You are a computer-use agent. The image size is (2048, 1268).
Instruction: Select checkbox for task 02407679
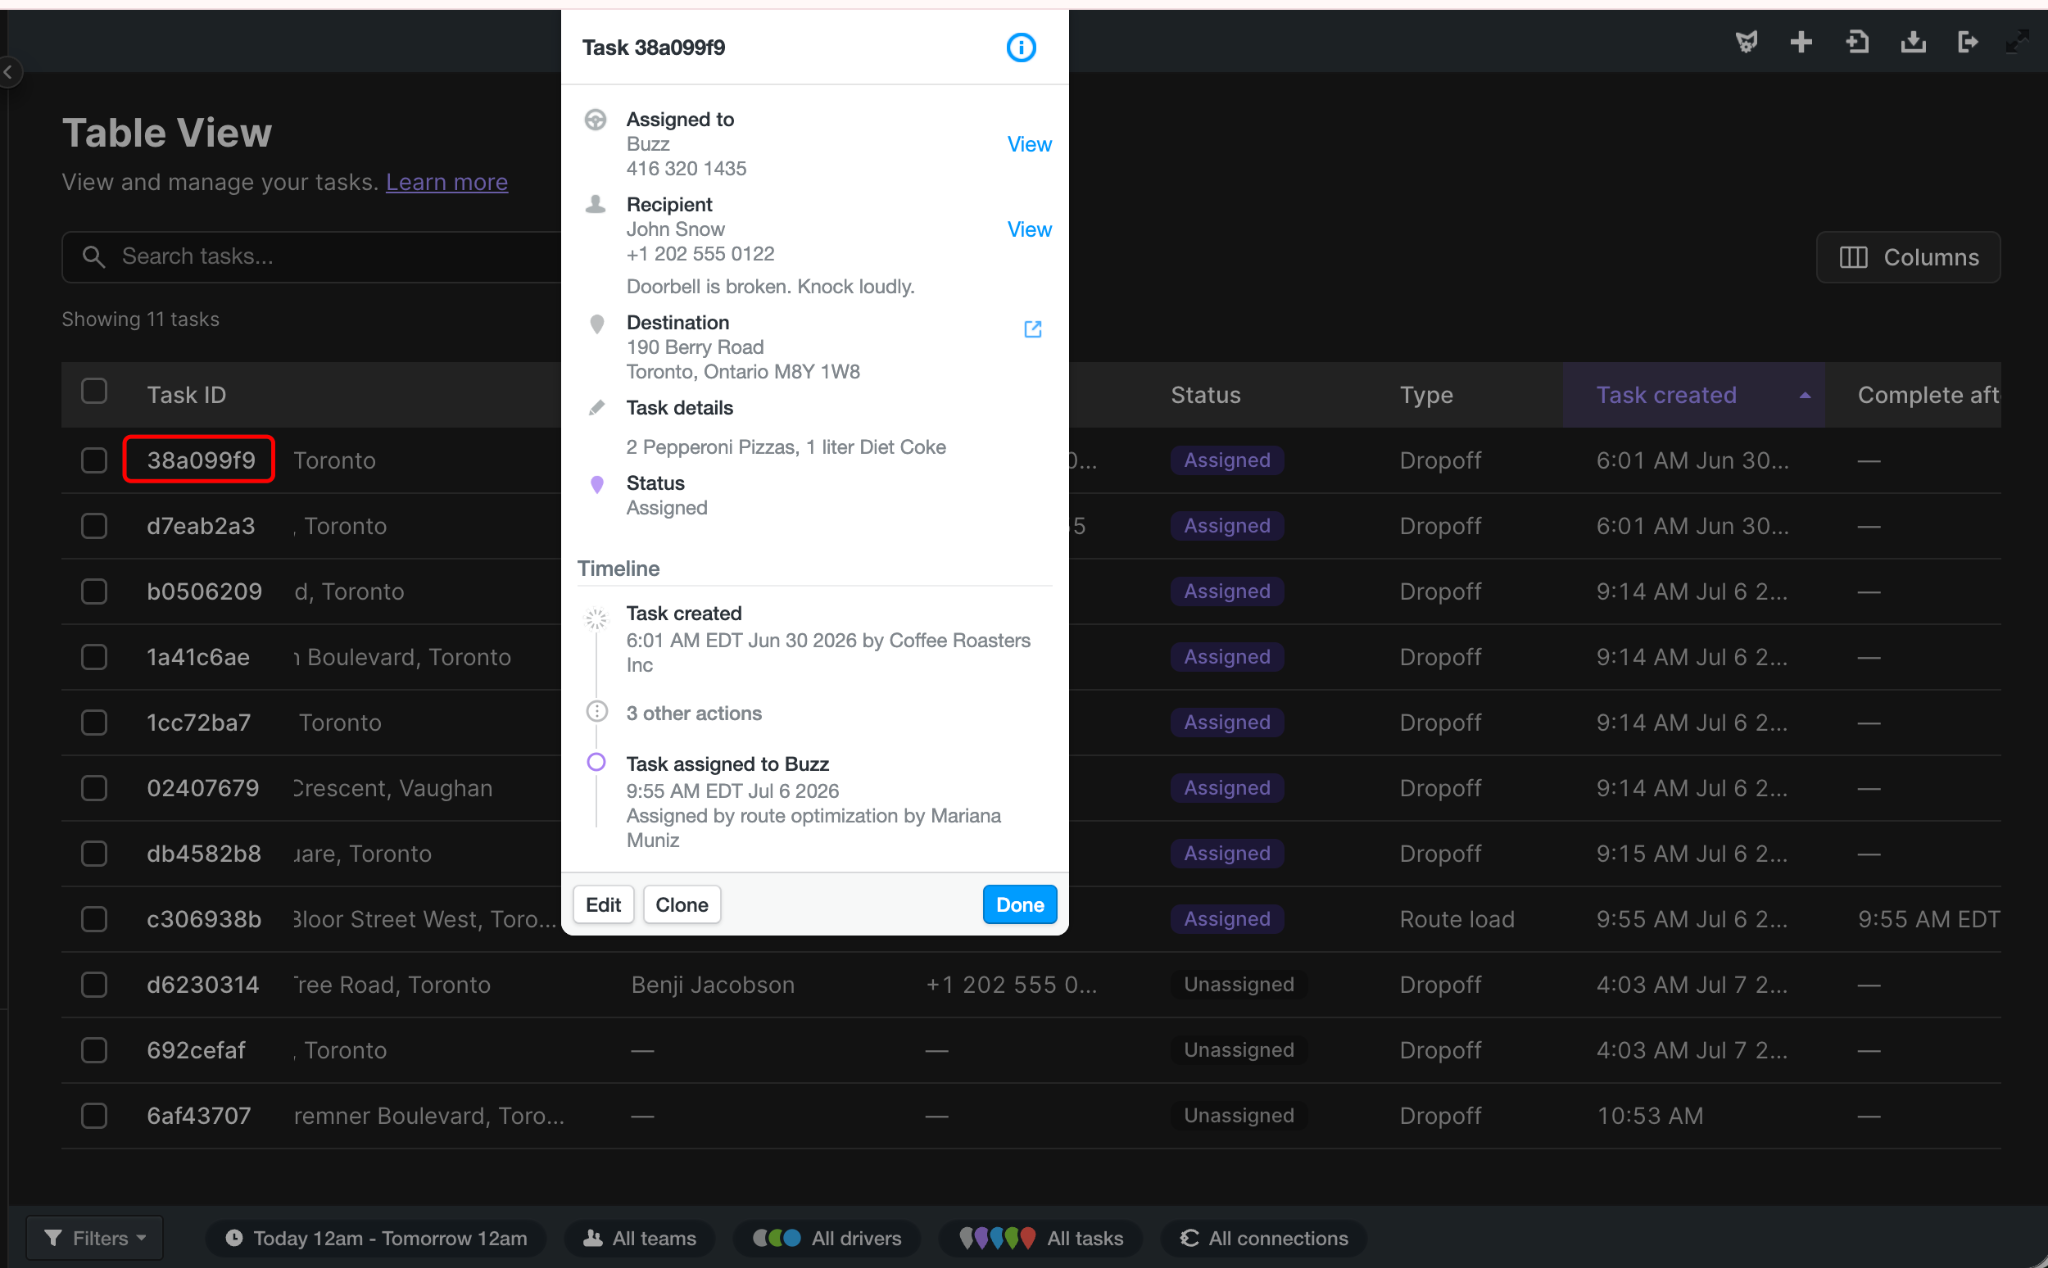coord(94,788)
